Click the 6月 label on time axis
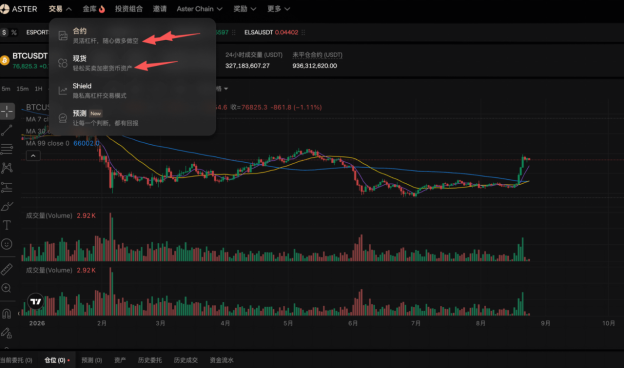 pyautogui.click(x=353, y=323)
